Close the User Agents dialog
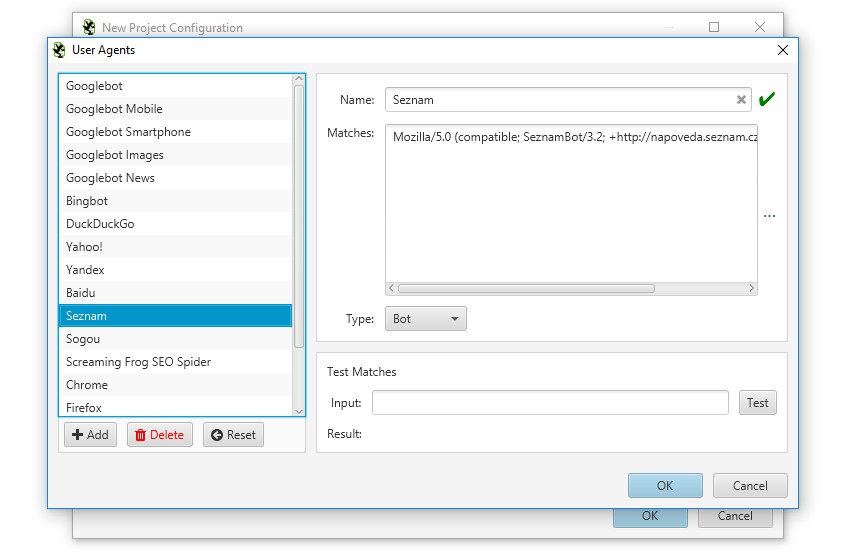 tap(782, 50)
